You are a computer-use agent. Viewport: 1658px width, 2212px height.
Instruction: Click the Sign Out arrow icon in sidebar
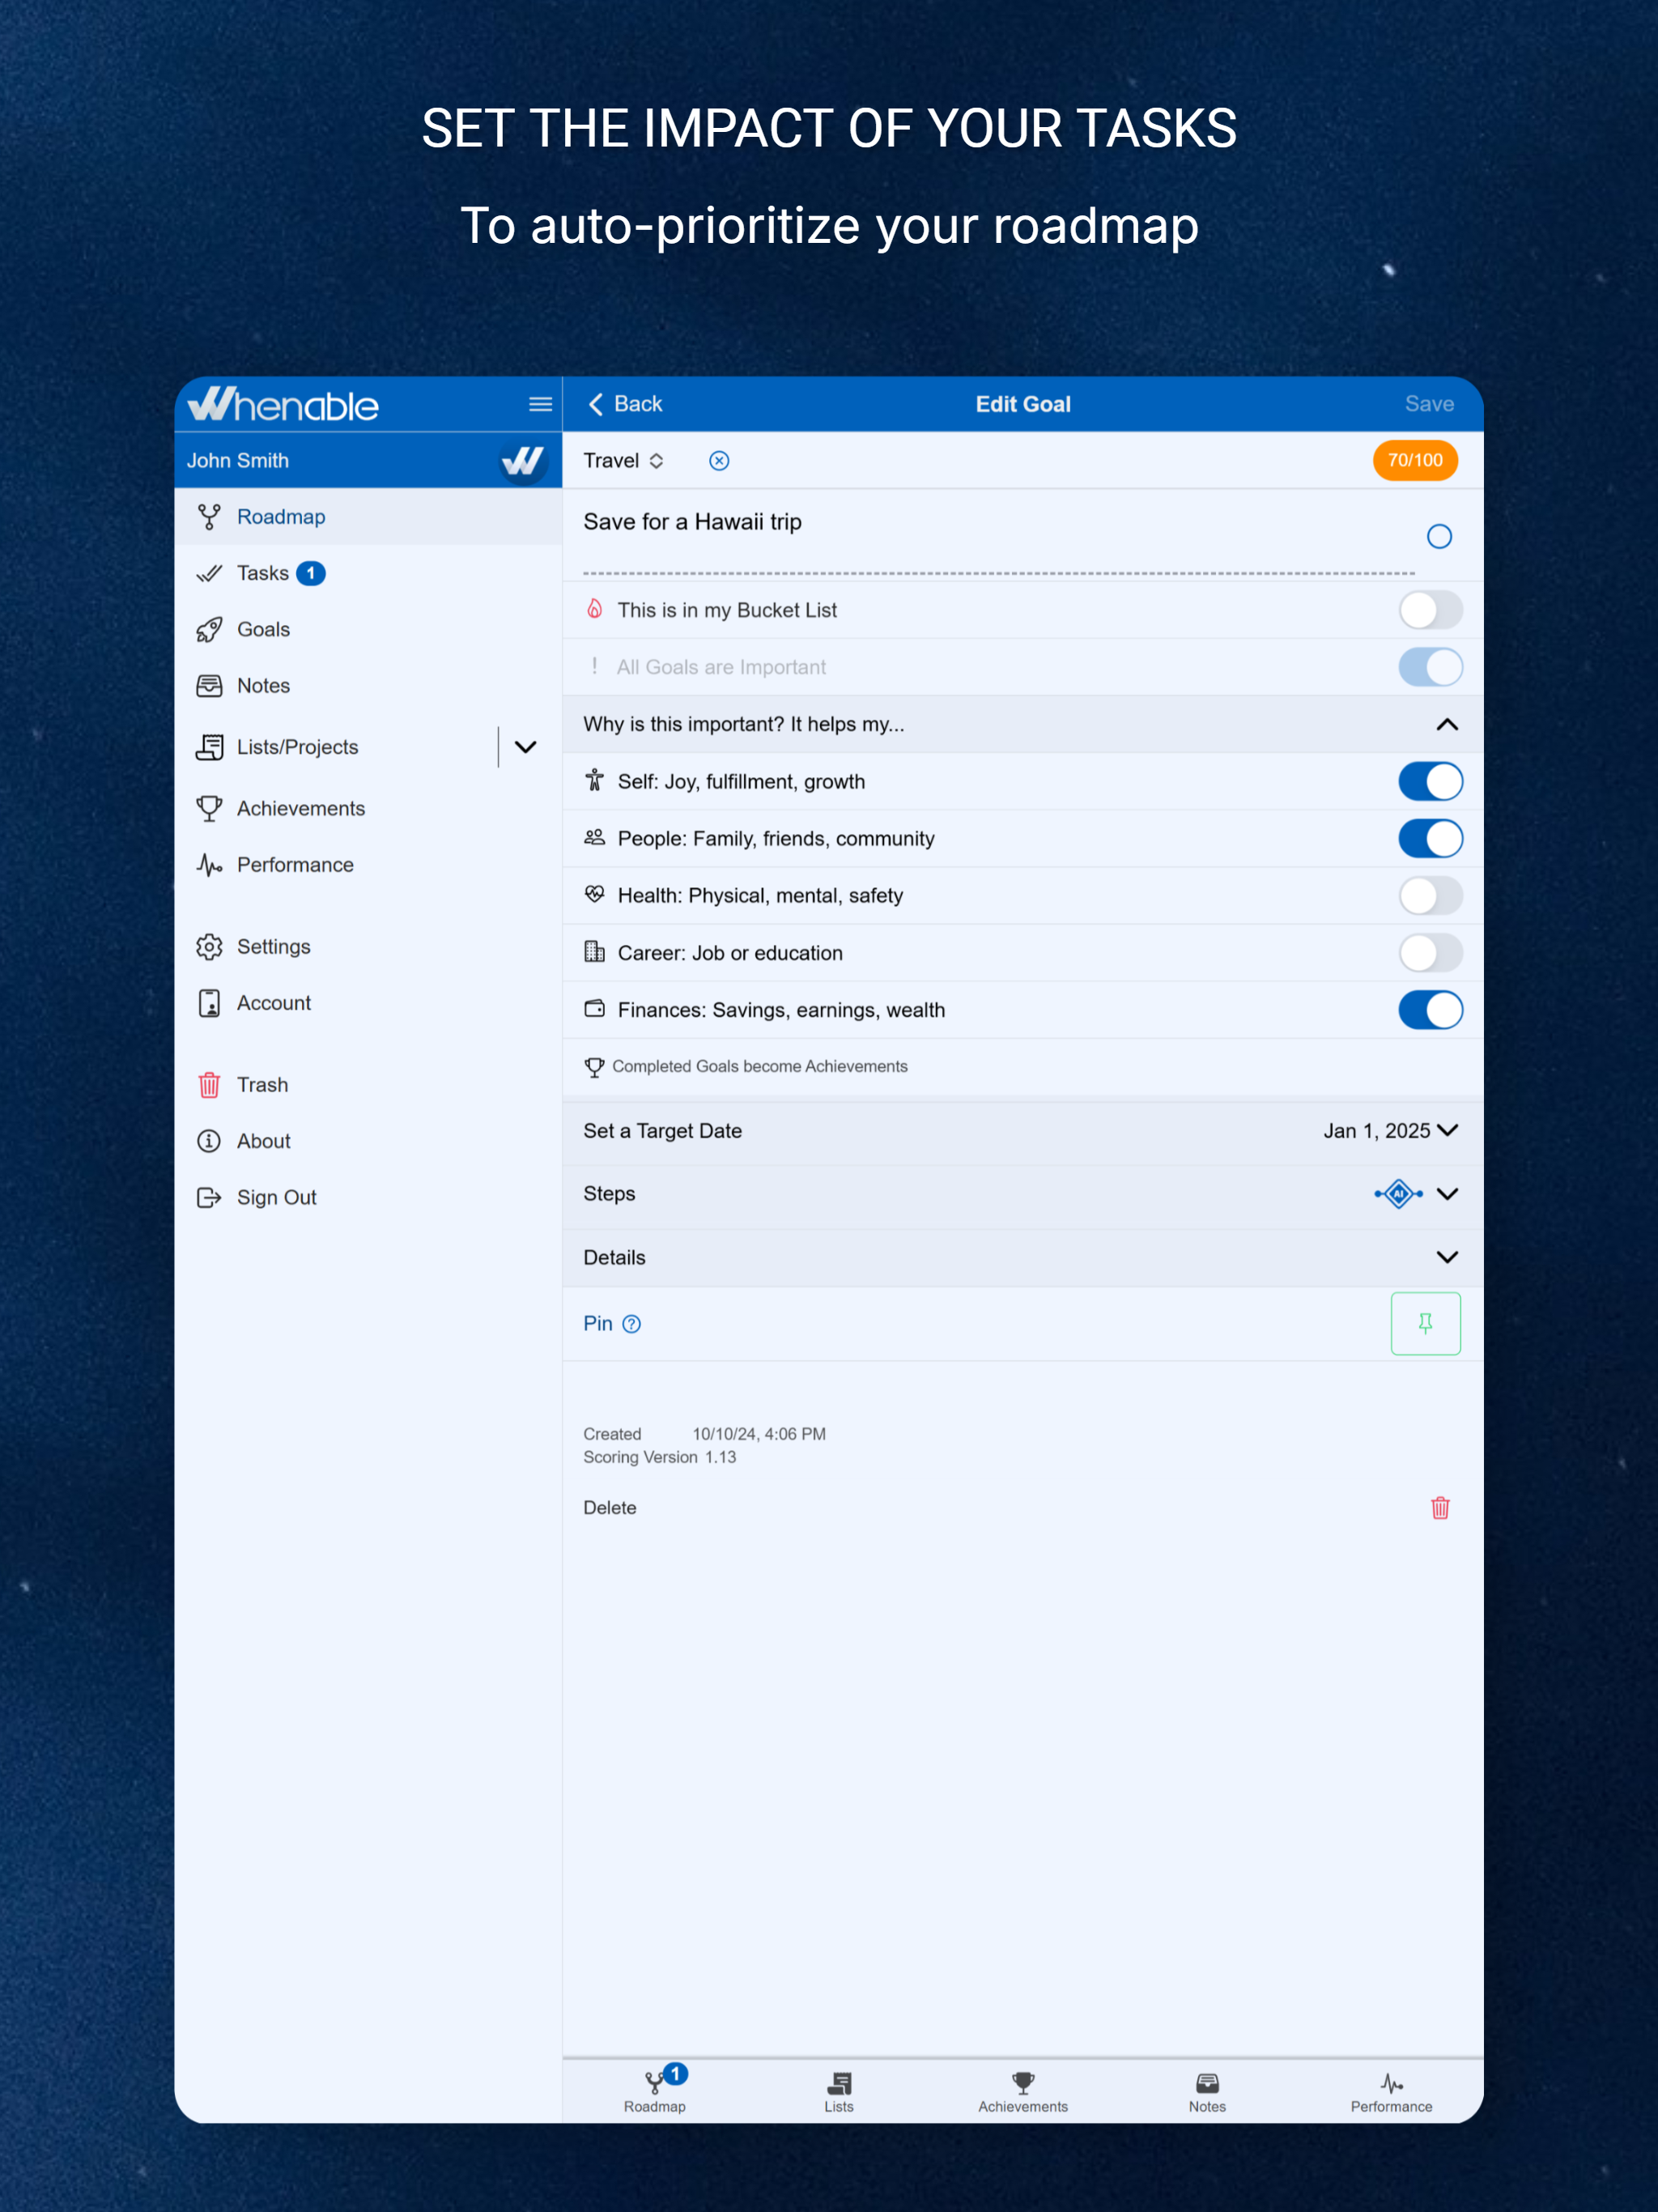(x=209, y=1197)
